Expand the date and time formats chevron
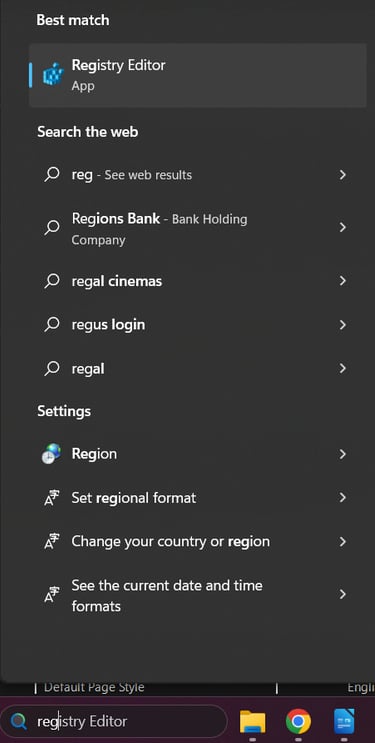Image resolution: width=375 pixels, height=743 pixels. [x=343, y=594]
